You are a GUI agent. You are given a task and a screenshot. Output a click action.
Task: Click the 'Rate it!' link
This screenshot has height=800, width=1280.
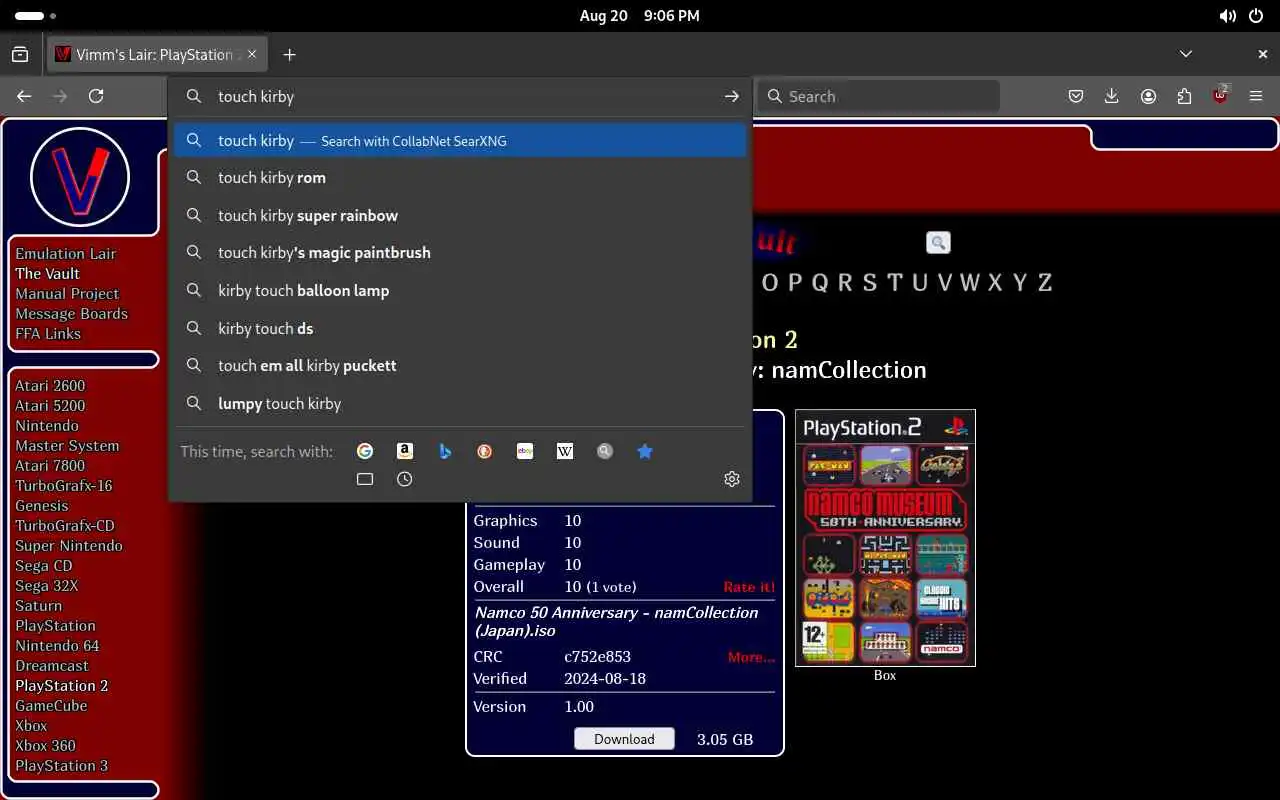point(749,587)
